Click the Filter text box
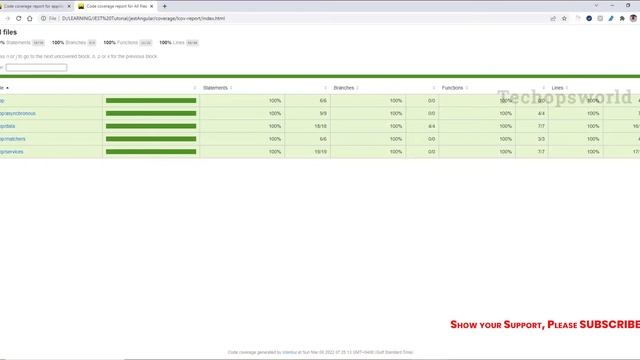The height and width of the screenshot is (360, 640). (x=36, y=67)
